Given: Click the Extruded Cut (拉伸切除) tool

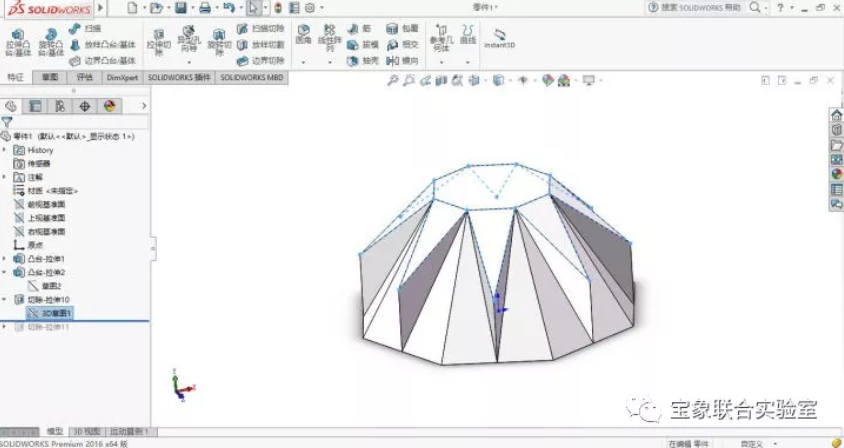Looking at the screenshot, I should 159,43.
